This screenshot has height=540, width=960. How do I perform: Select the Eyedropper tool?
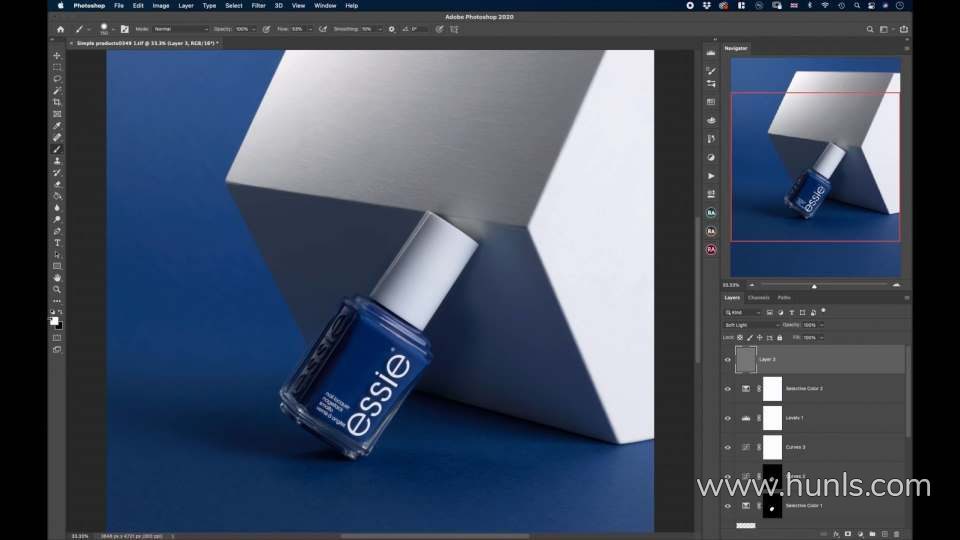[57, 126]
